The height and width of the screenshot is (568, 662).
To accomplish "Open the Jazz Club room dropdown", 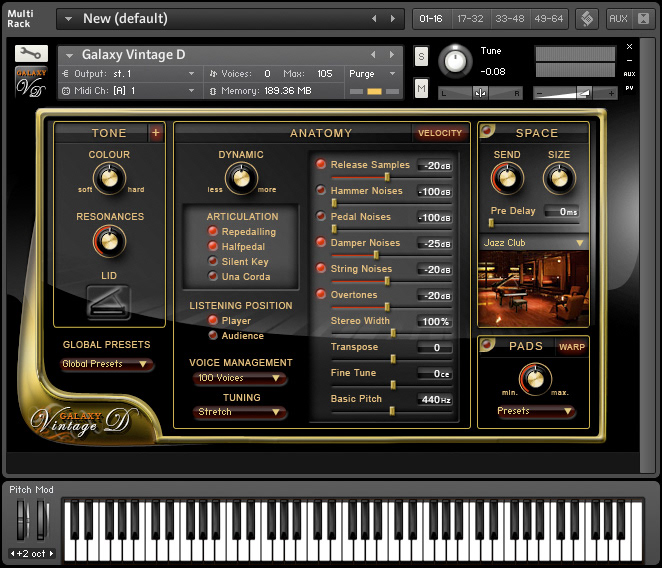I will pyautogui.click(x=534, y=243).
